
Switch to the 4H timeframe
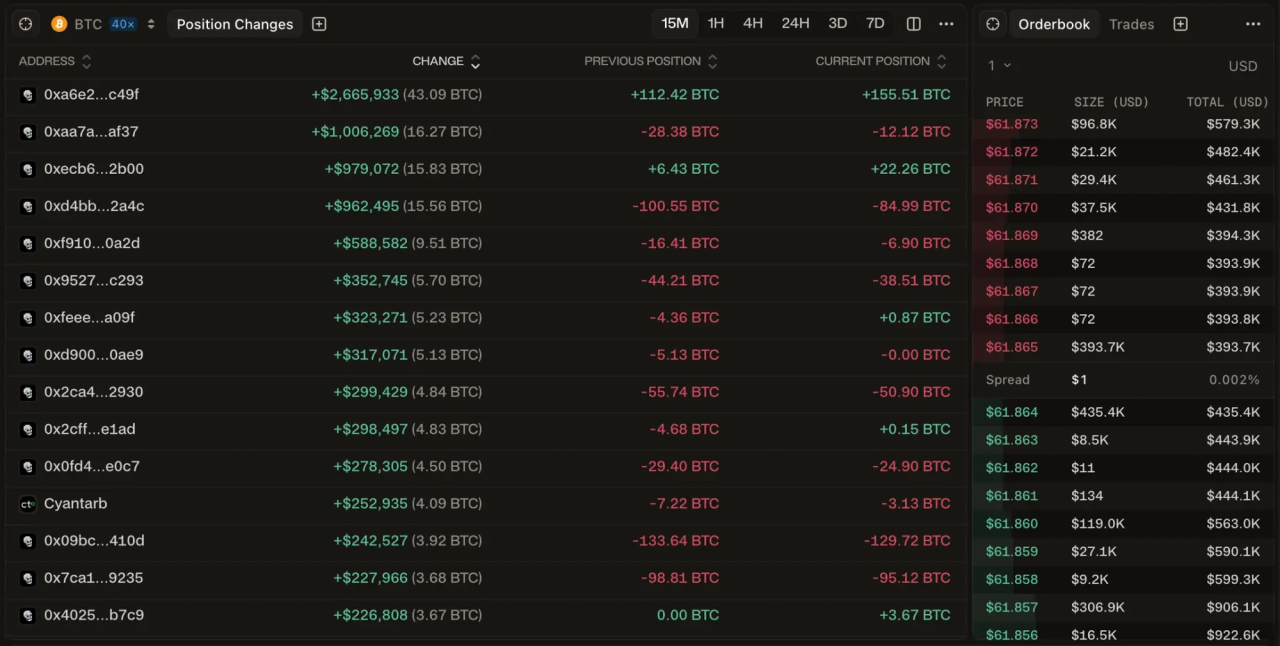point(753,24)
